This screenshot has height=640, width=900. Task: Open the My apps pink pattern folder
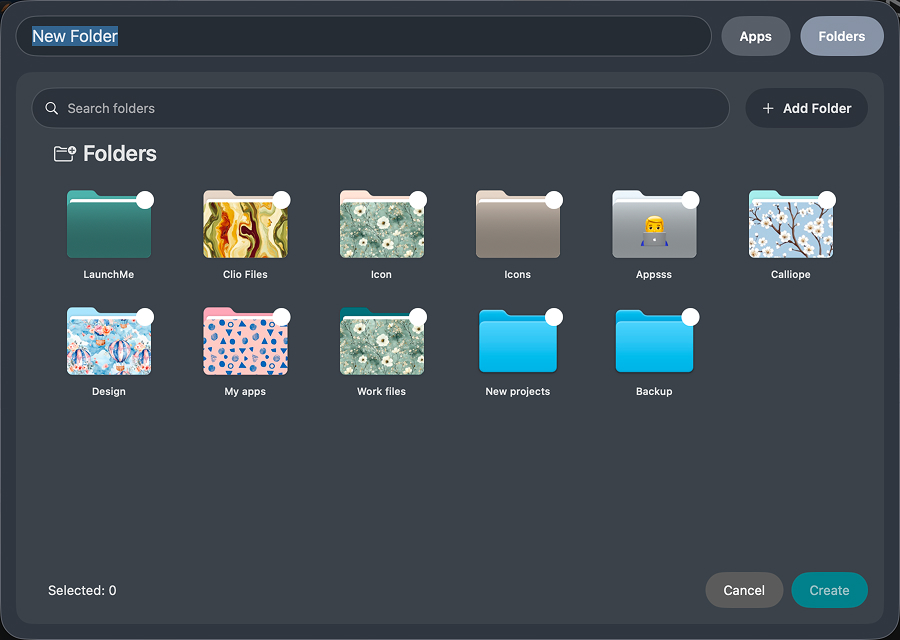[245, 341]
